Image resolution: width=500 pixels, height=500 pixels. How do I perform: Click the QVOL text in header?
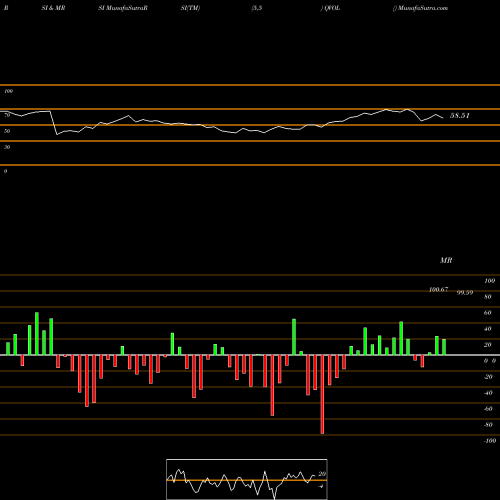332,8
